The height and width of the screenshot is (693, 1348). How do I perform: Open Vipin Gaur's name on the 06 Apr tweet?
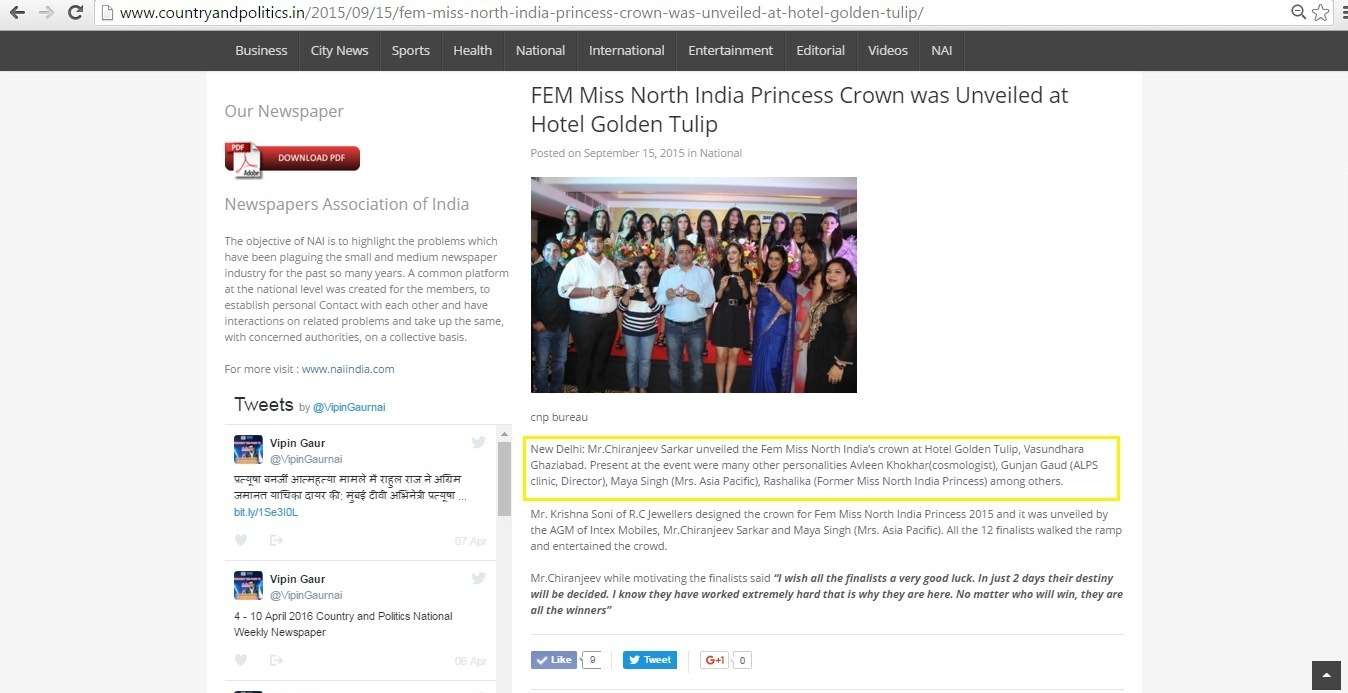click(x=297, y=579)
